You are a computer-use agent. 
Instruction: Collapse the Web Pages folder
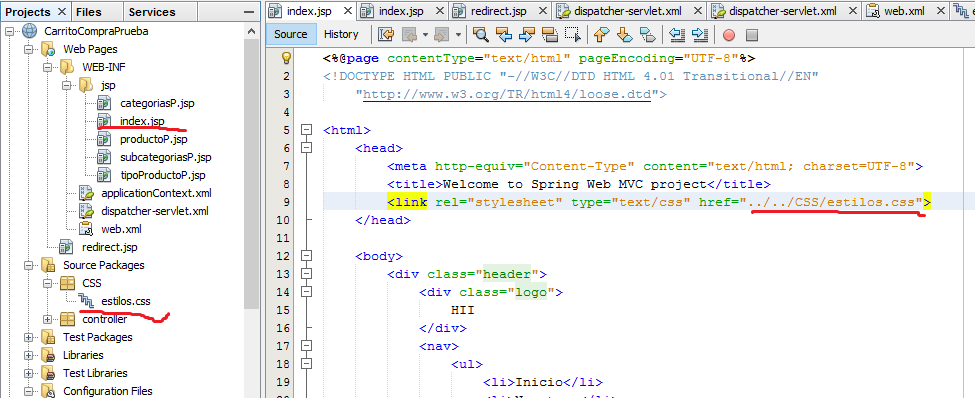coord(28,49)
